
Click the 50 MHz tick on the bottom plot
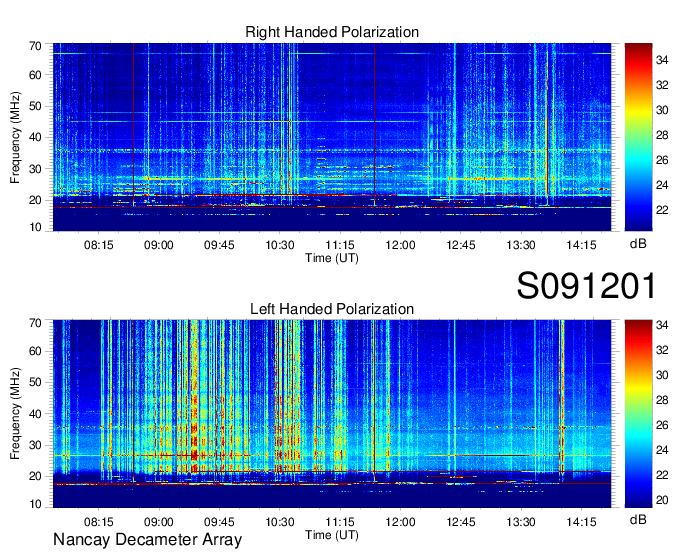[x=35, y=382]
